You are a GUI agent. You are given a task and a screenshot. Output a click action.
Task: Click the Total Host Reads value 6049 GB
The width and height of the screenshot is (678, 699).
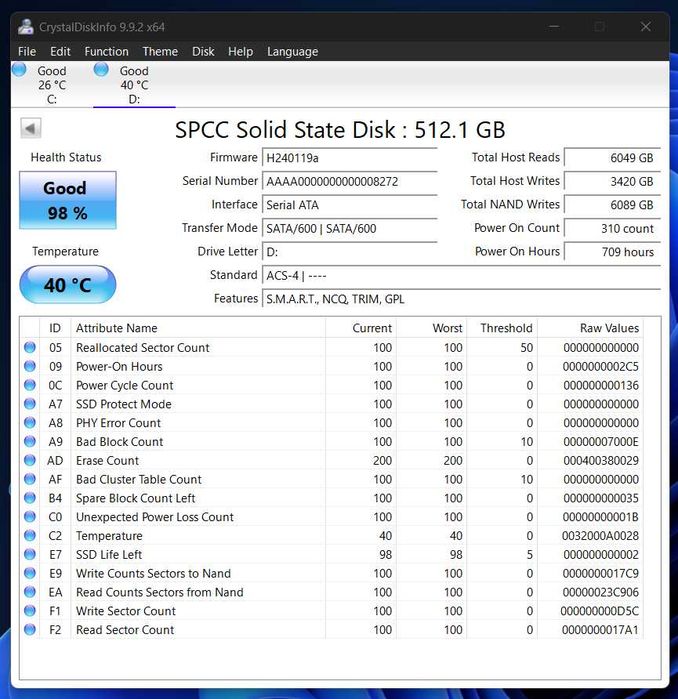[x=612, y=158]
